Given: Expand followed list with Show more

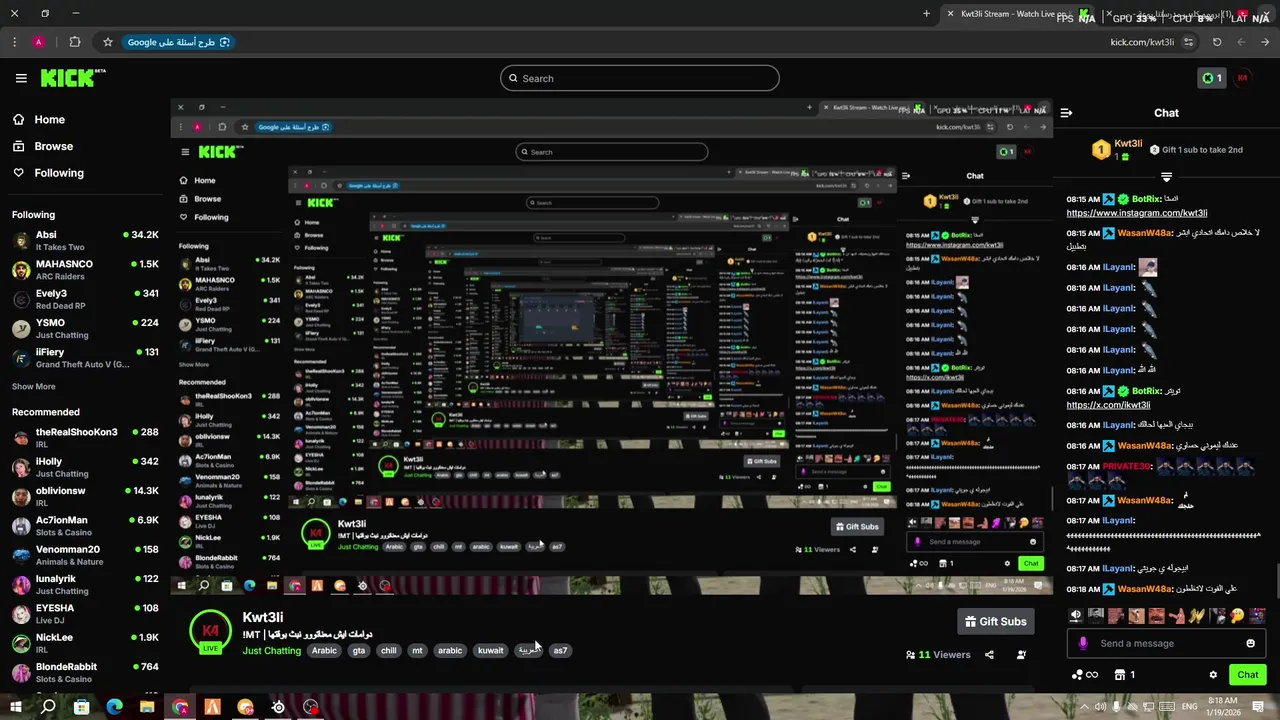Looking at the screenshot, I should (x=33, y=386).
